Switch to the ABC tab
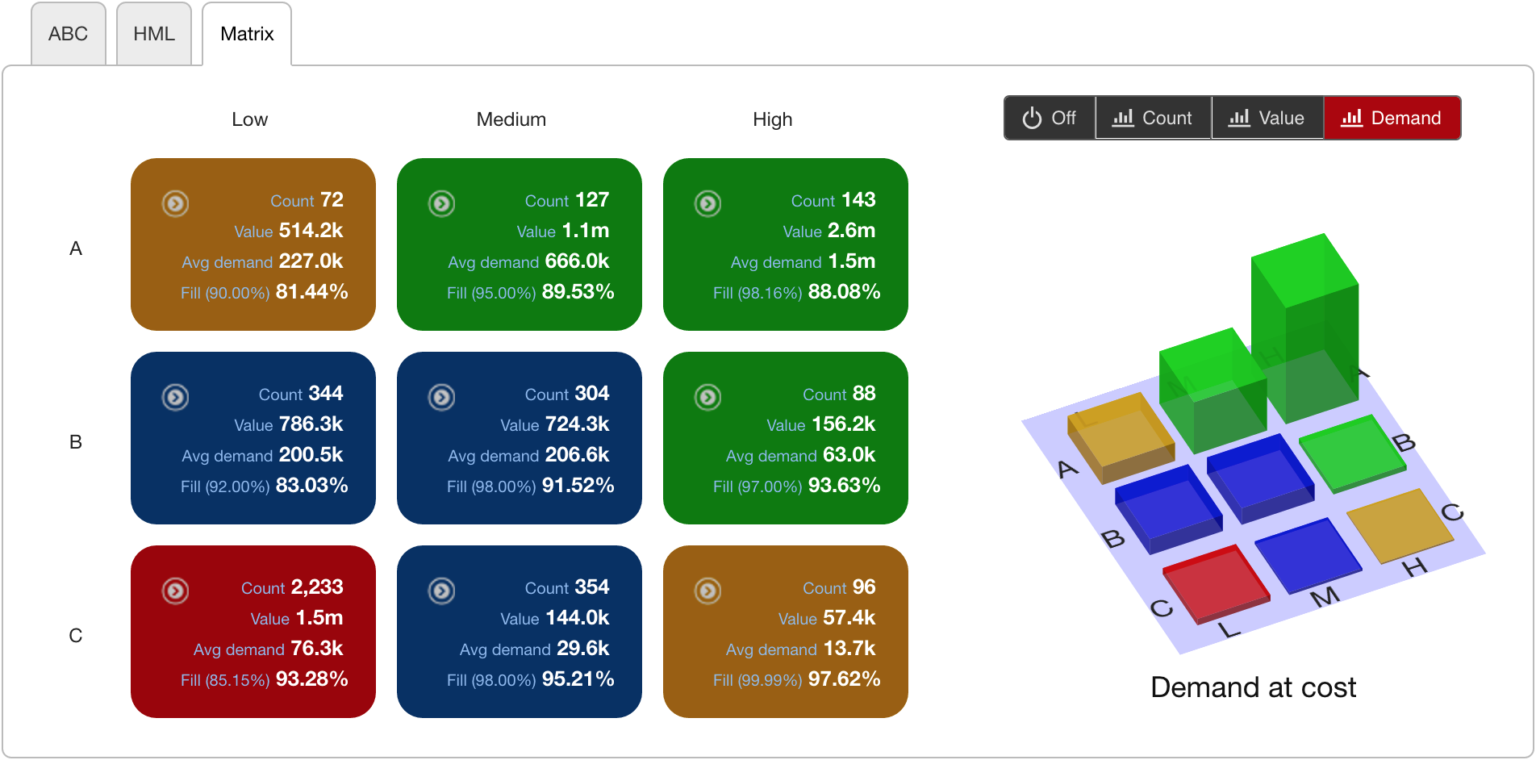Screen dimensions: 1536x760 [68, 33]
